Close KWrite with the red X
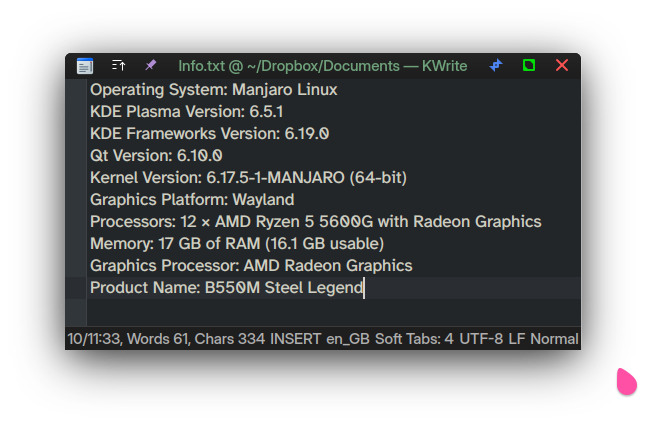The image size is (646, 427). point(562,65)
